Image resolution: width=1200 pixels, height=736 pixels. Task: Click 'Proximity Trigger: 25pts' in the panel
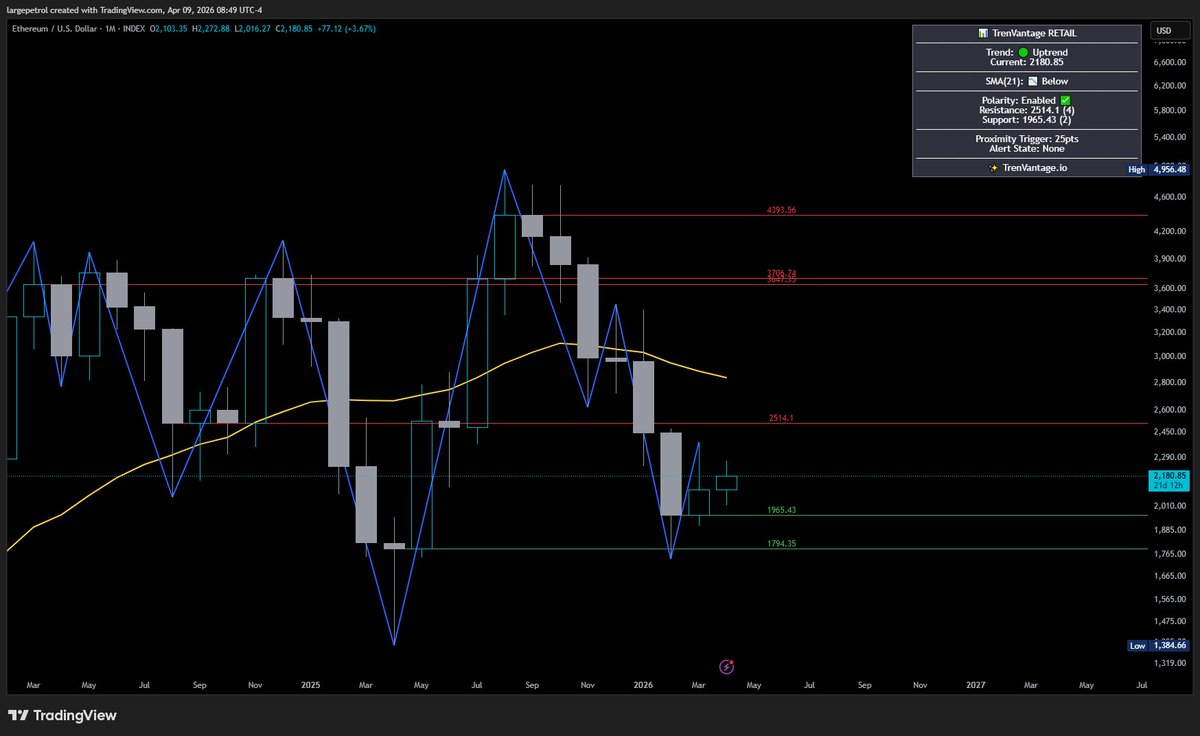point(1026,139)
